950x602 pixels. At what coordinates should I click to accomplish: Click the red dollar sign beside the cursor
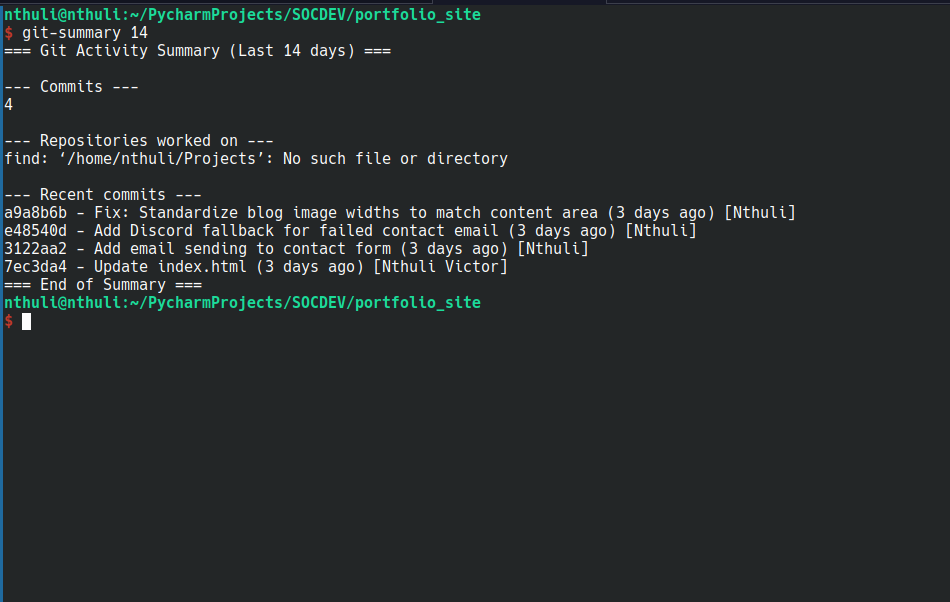(8, 321)
